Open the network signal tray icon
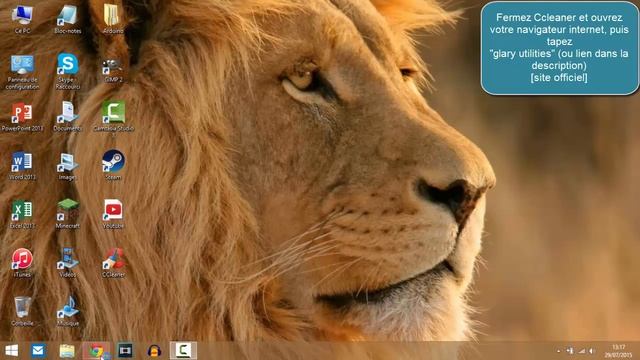The image size is (640, 360). pos(582,351)
